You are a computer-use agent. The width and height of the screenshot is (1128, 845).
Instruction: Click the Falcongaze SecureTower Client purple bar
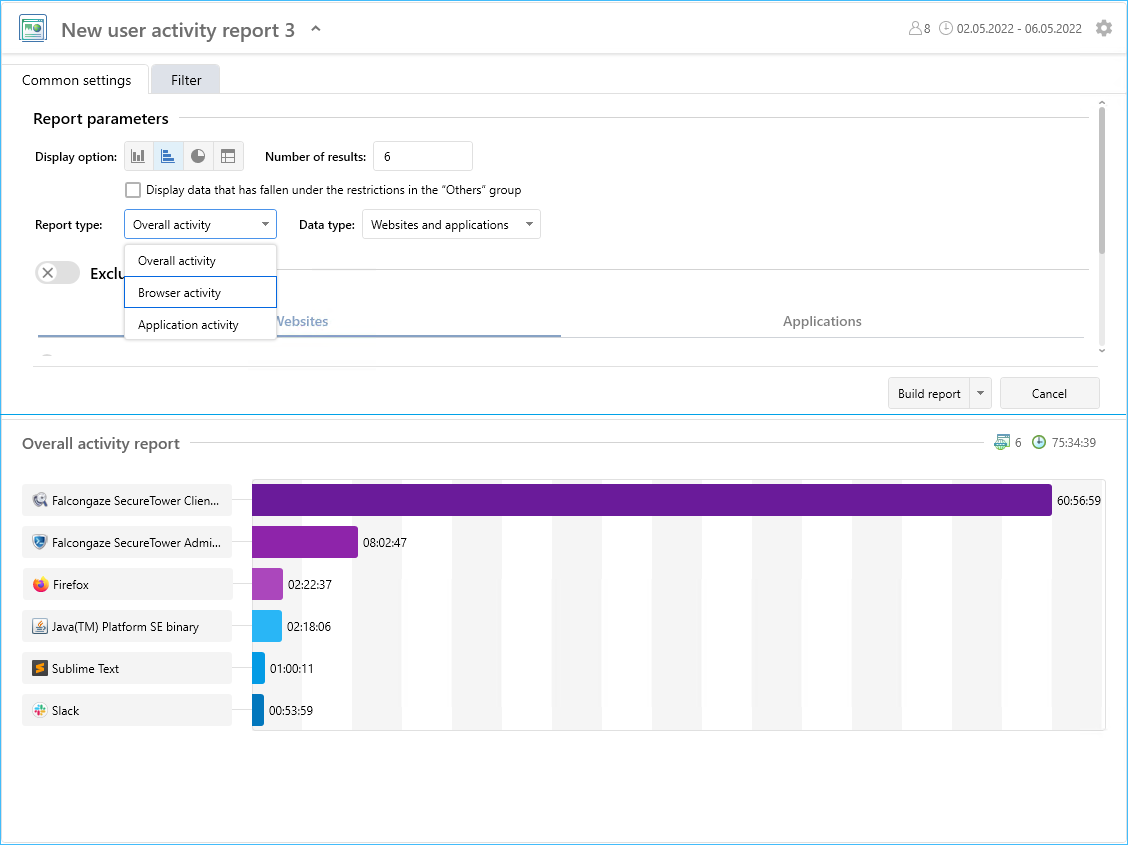(652, 500)
